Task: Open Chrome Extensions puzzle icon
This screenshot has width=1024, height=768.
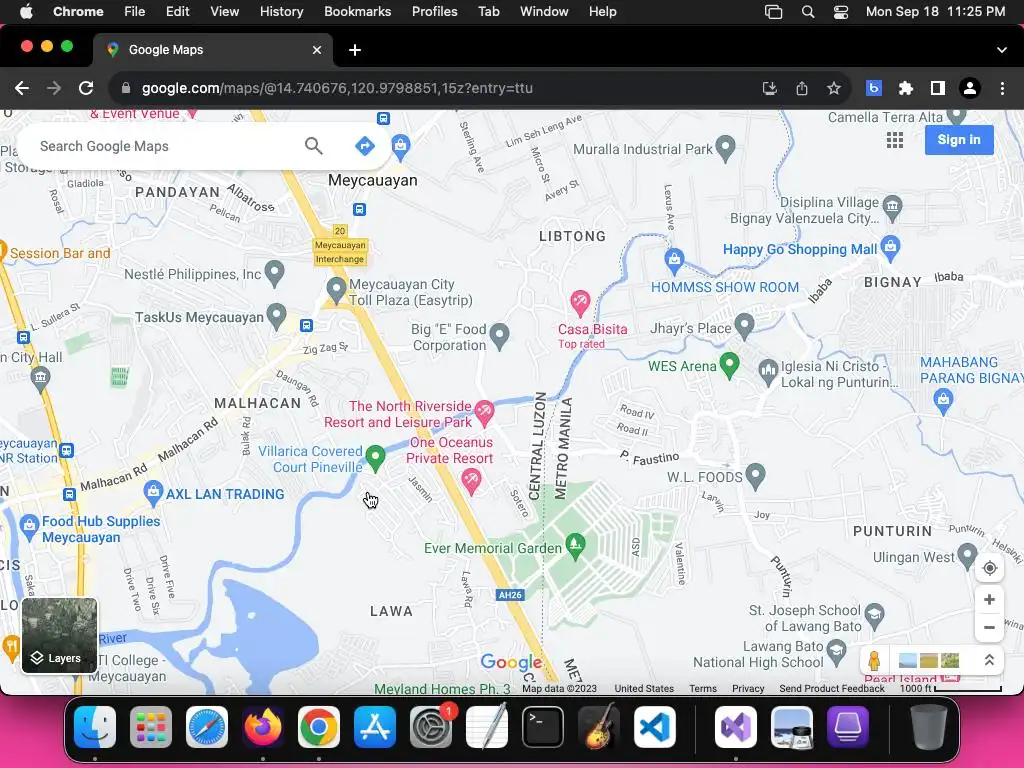Action: (905, 88)
